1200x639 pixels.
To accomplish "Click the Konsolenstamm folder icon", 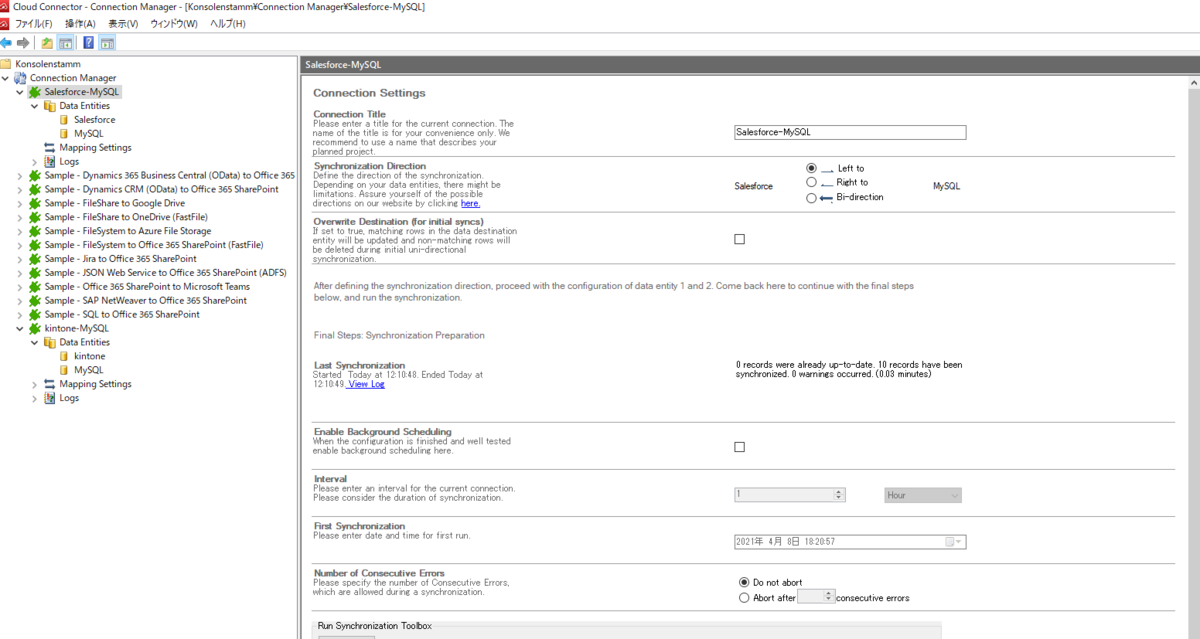I will tap(6, 64).
